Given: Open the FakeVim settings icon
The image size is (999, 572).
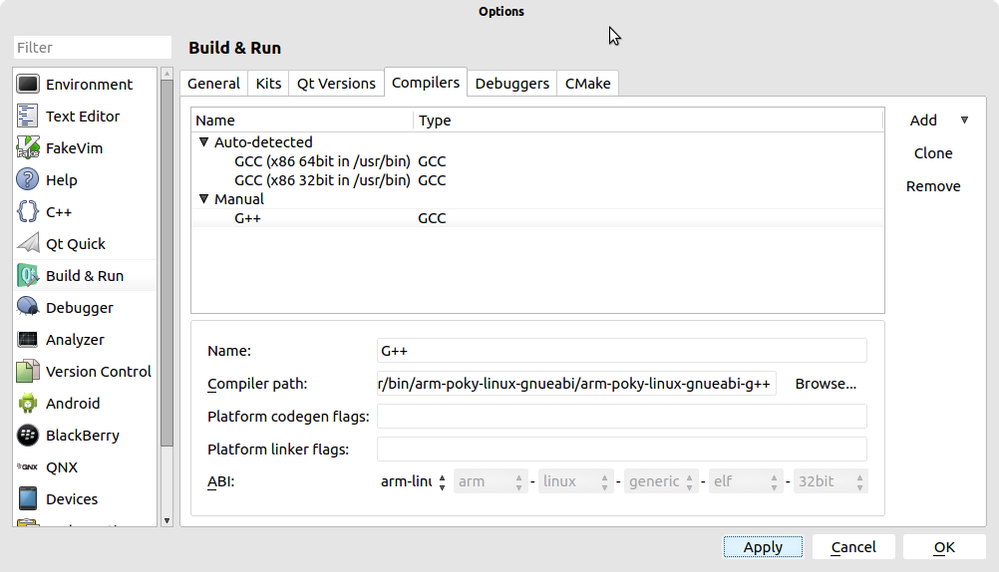Looking at the screenshot, I should tap(28, 149).
